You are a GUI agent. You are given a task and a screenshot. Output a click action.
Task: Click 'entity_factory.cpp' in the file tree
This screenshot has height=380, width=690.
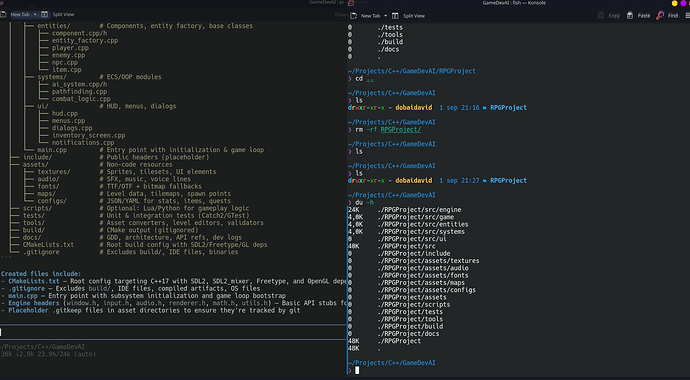tap(85, 41)
